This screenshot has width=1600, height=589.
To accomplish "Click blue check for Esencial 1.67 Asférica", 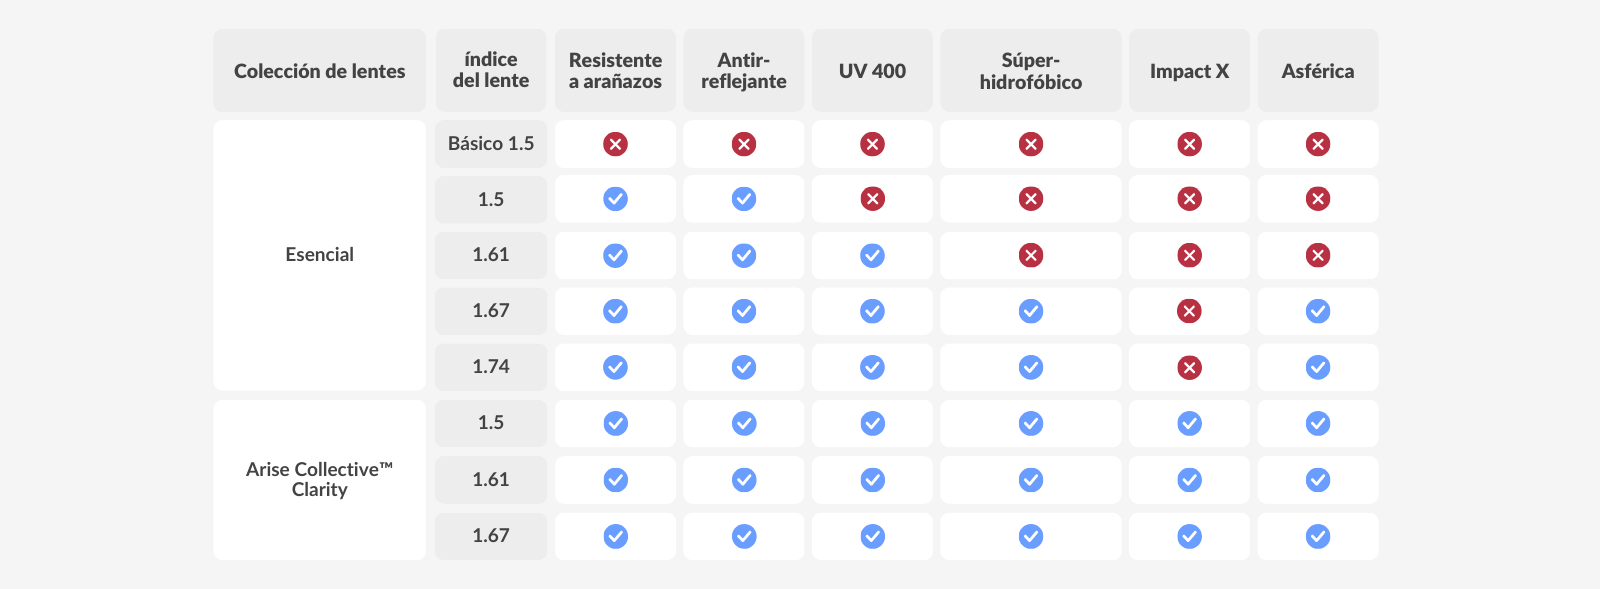I will click(1317, 311).
